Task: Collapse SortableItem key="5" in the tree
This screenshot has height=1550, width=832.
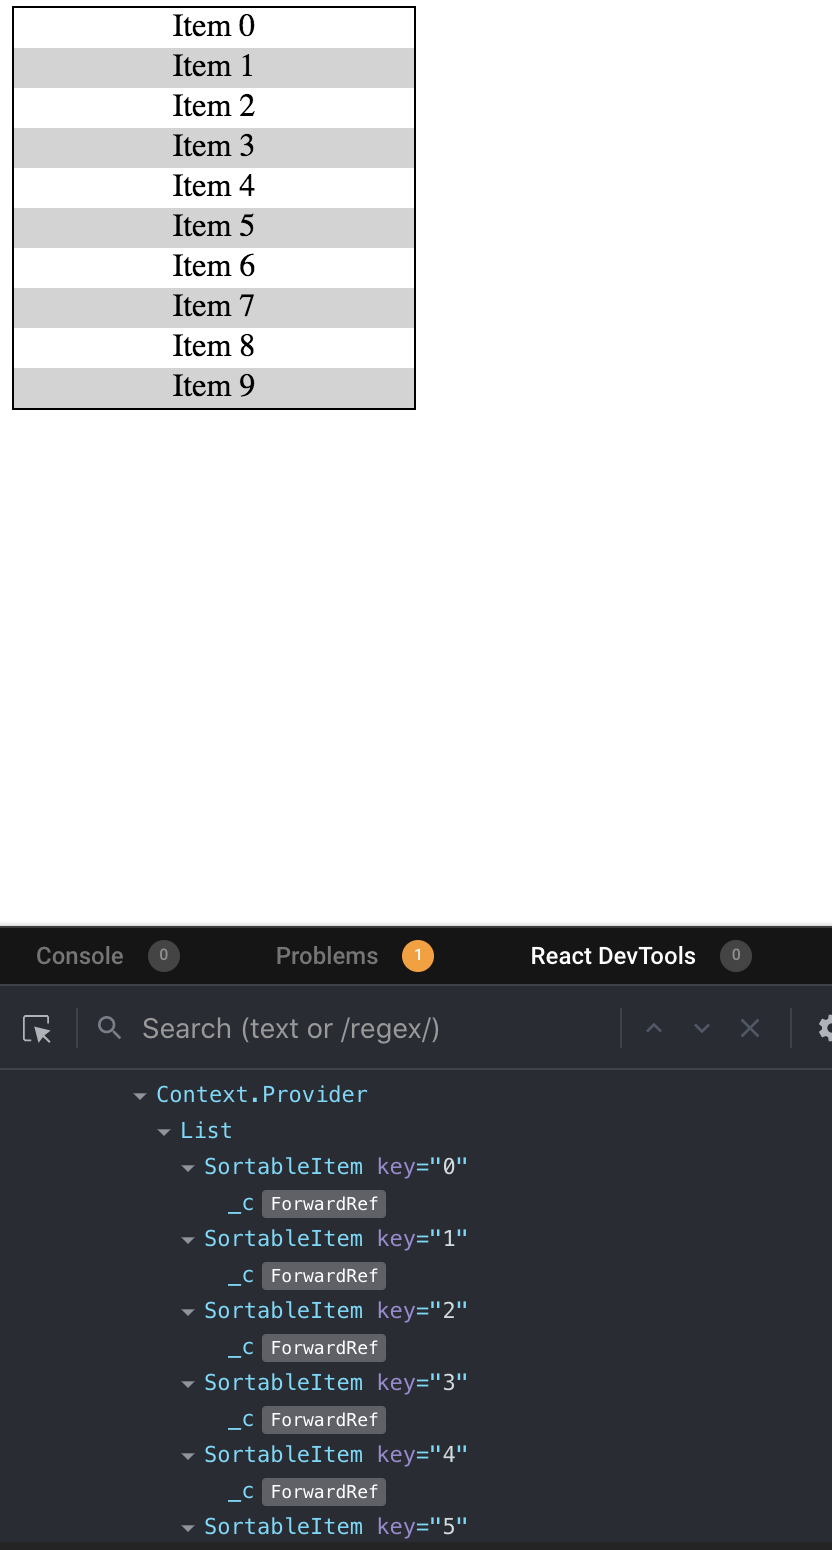Action: [188, 1527]
